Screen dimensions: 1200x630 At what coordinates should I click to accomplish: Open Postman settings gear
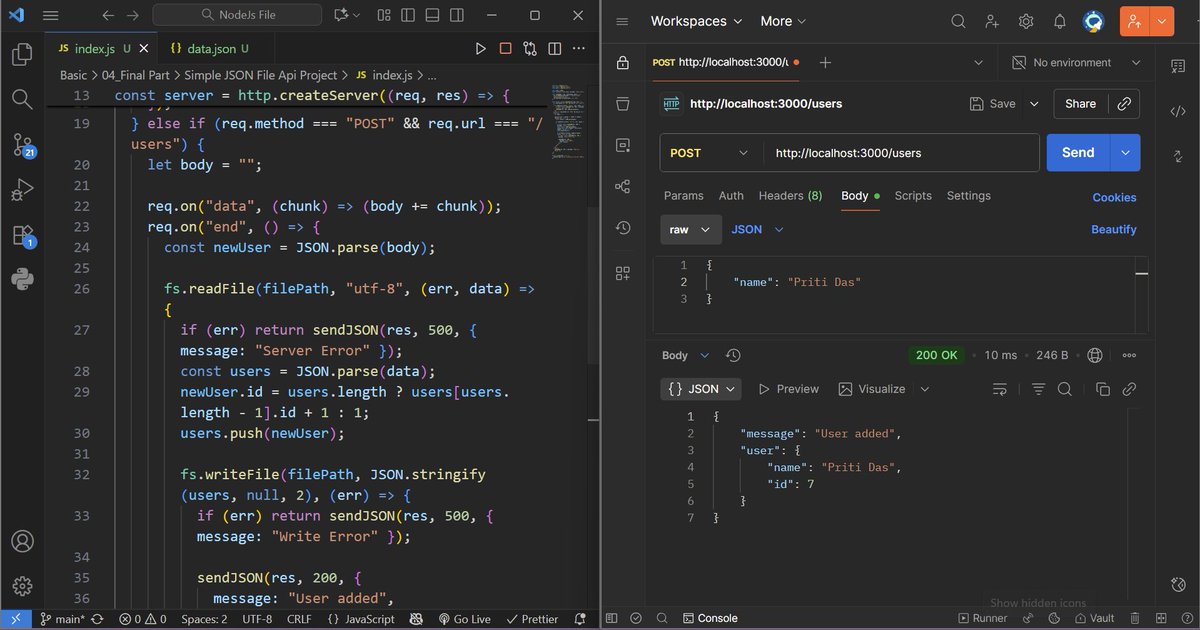click(1026, 20)
